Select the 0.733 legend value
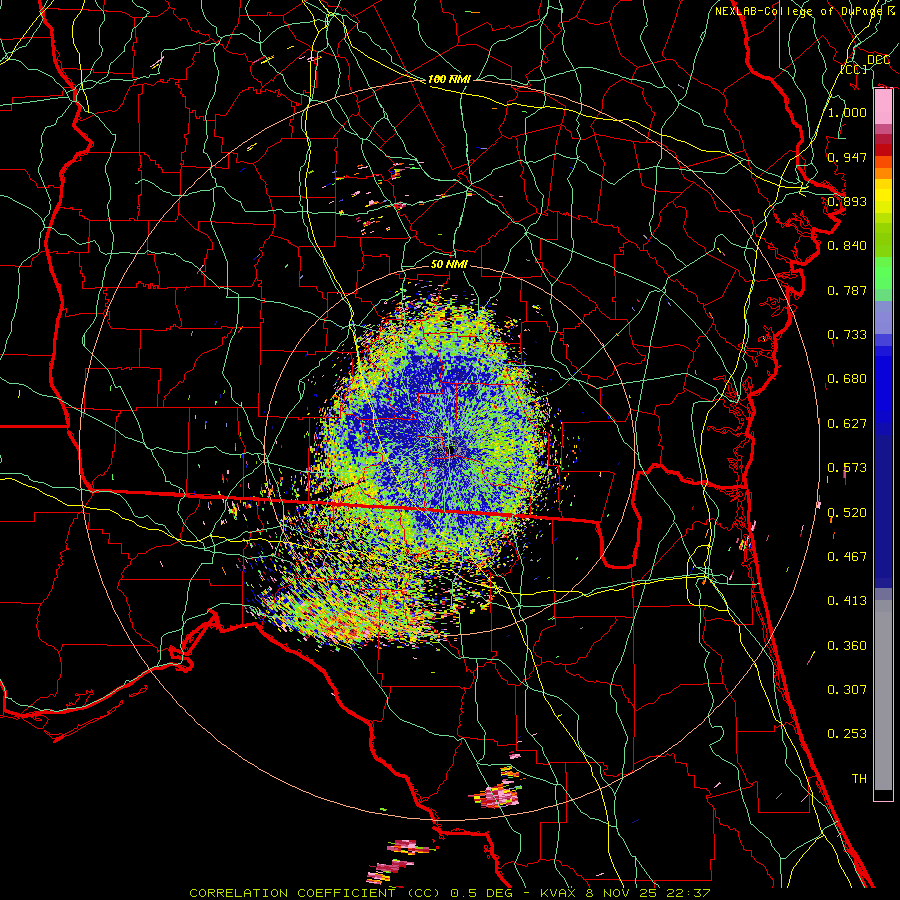The height and width of the screenshot is (900, 900). [847, 335]
